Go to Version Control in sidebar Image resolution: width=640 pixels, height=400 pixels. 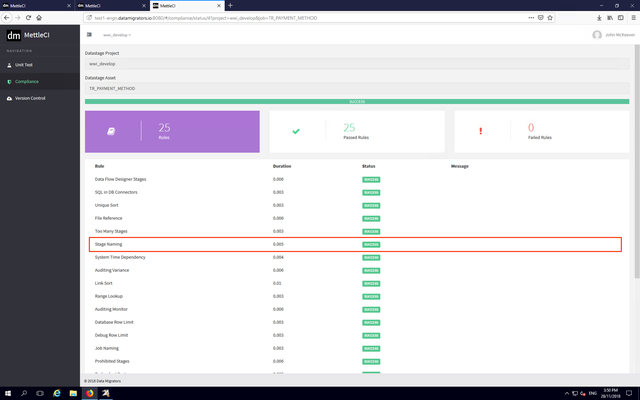[30, 98]
